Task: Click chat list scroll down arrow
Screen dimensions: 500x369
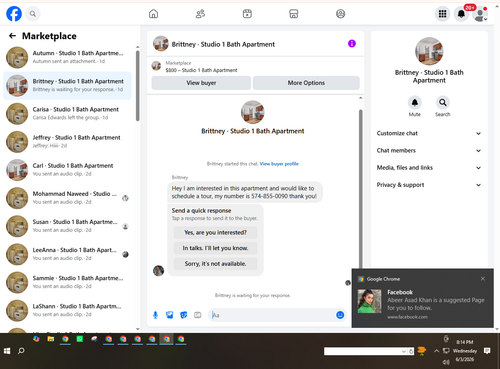Action: pyautogui.click(x=137, y=329)
